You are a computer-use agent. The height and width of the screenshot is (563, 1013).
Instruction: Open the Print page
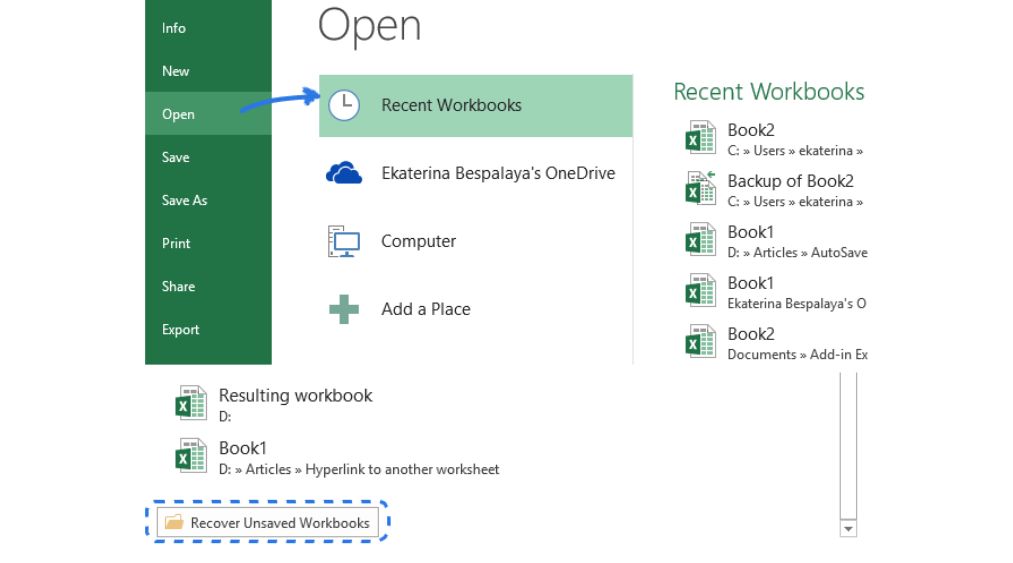point(208,243)
